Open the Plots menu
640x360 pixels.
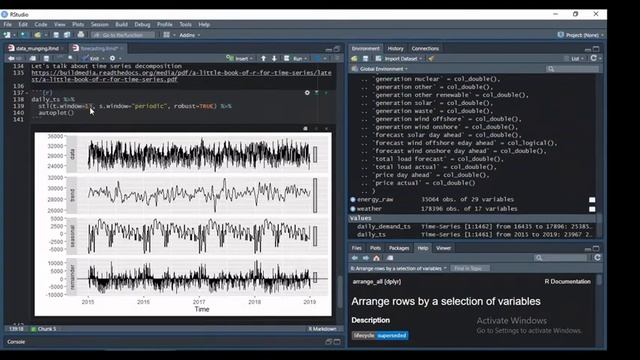[78, 24]
